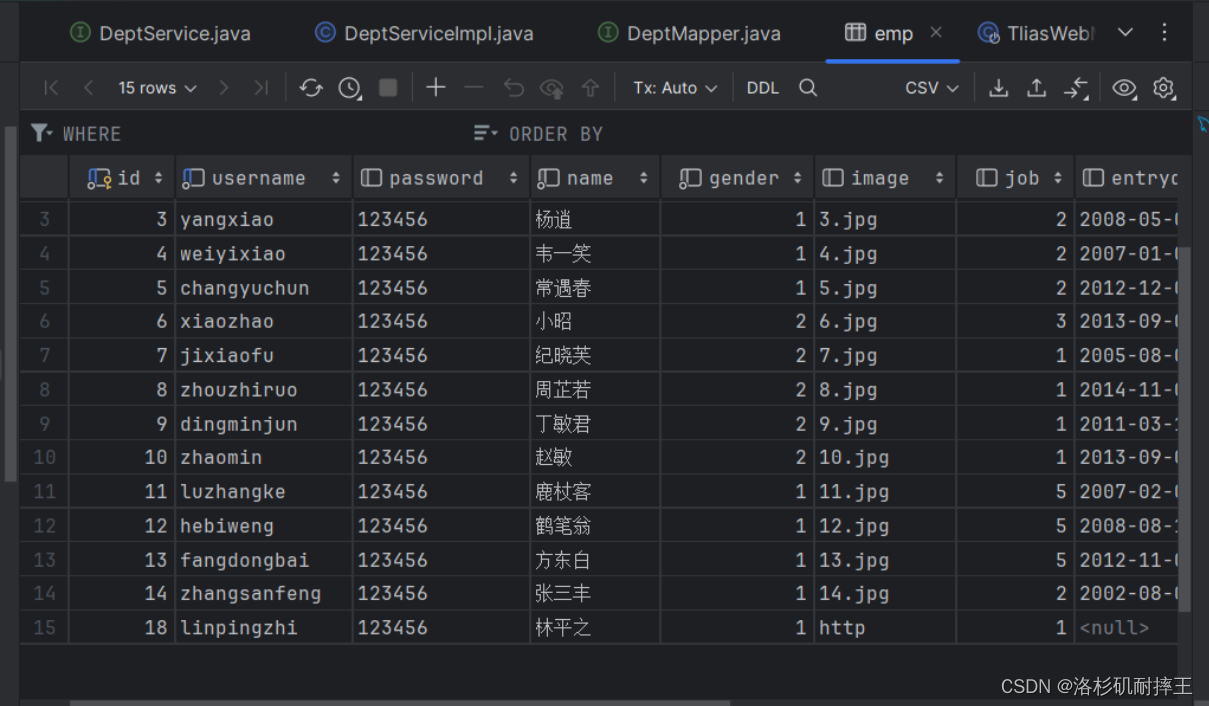
Task: Toggle view mode eye icon
Action: (x=1124, y=88)
